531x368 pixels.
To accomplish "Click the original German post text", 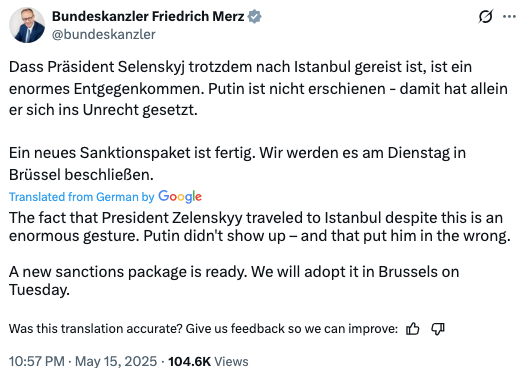I will [258, 121].
